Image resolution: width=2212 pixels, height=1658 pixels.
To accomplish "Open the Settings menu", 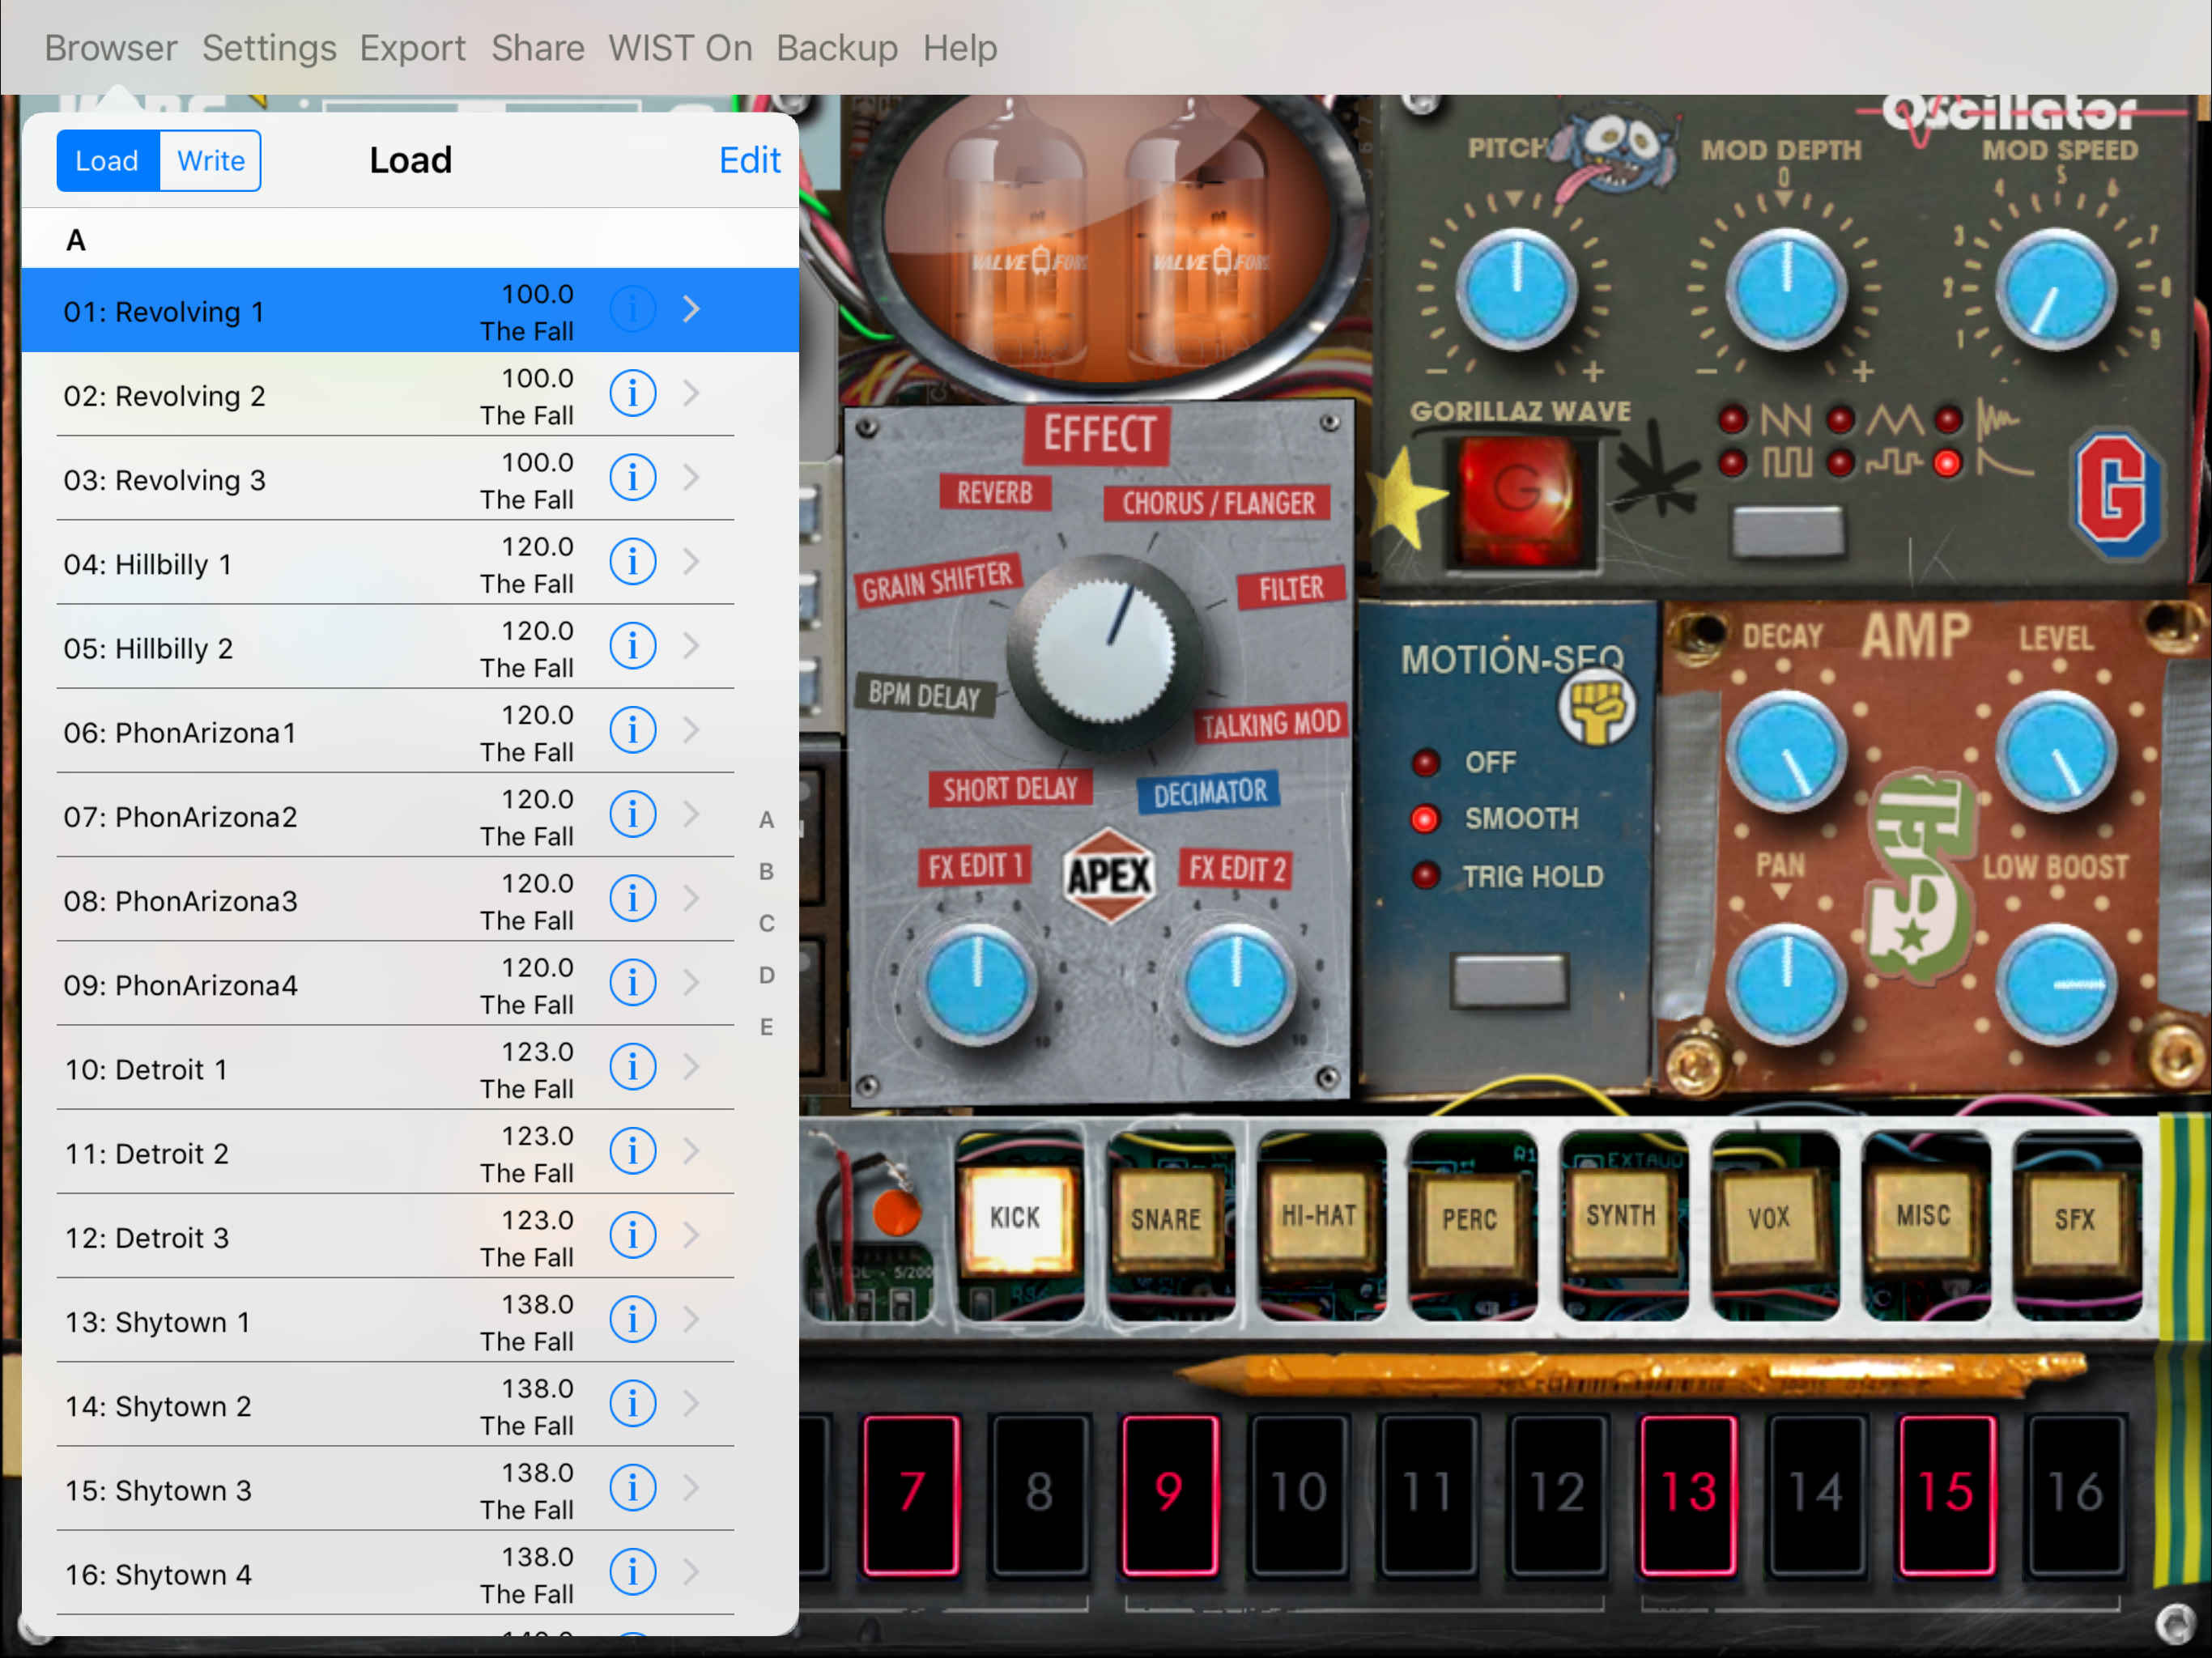I will point(269,48).
